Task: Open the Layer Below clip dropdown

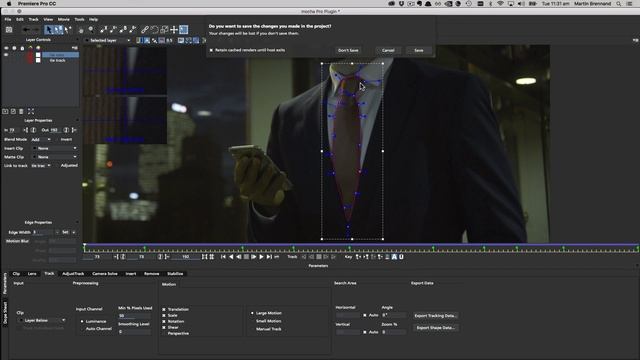Action: (x=43, y=320)
